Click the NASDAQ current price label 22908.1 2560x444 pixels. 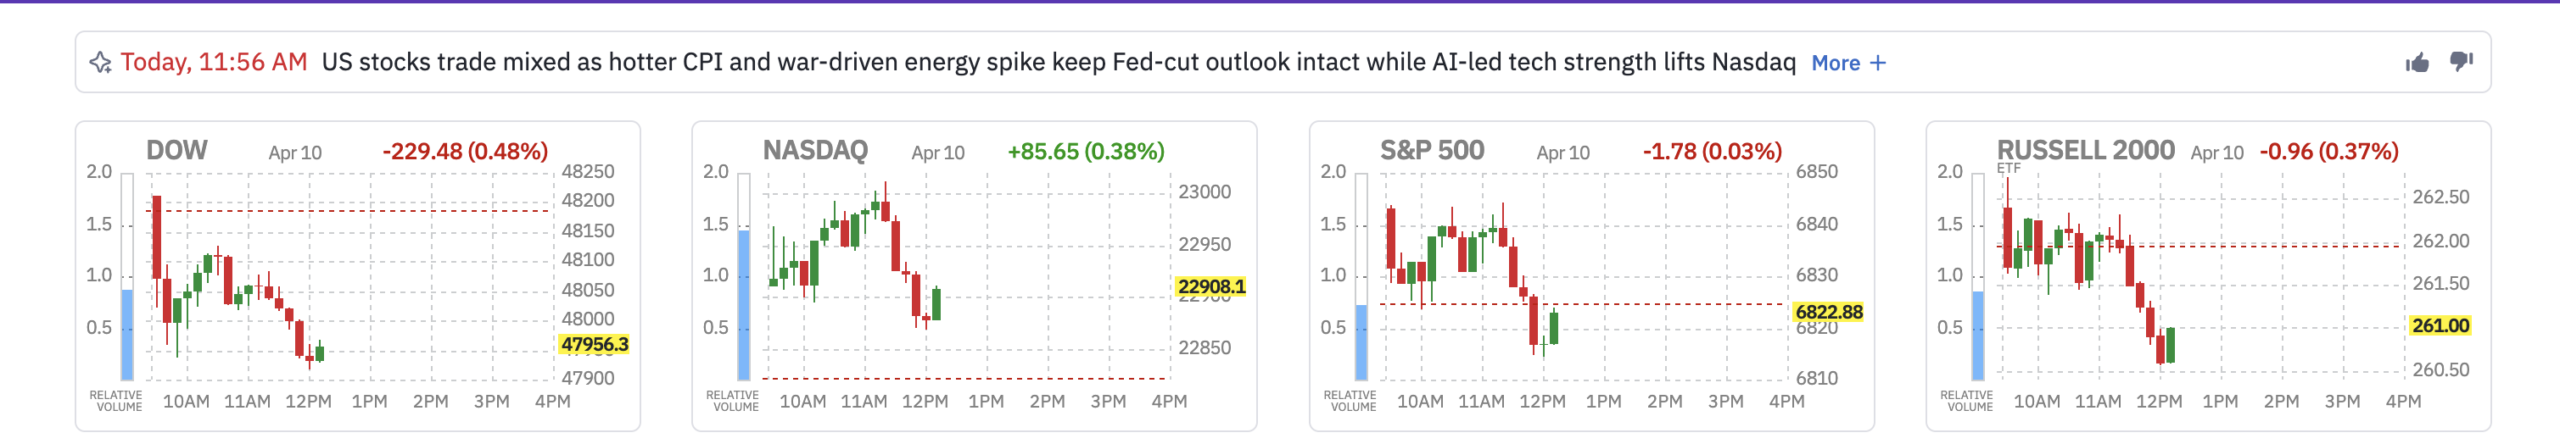[1211, 287]
